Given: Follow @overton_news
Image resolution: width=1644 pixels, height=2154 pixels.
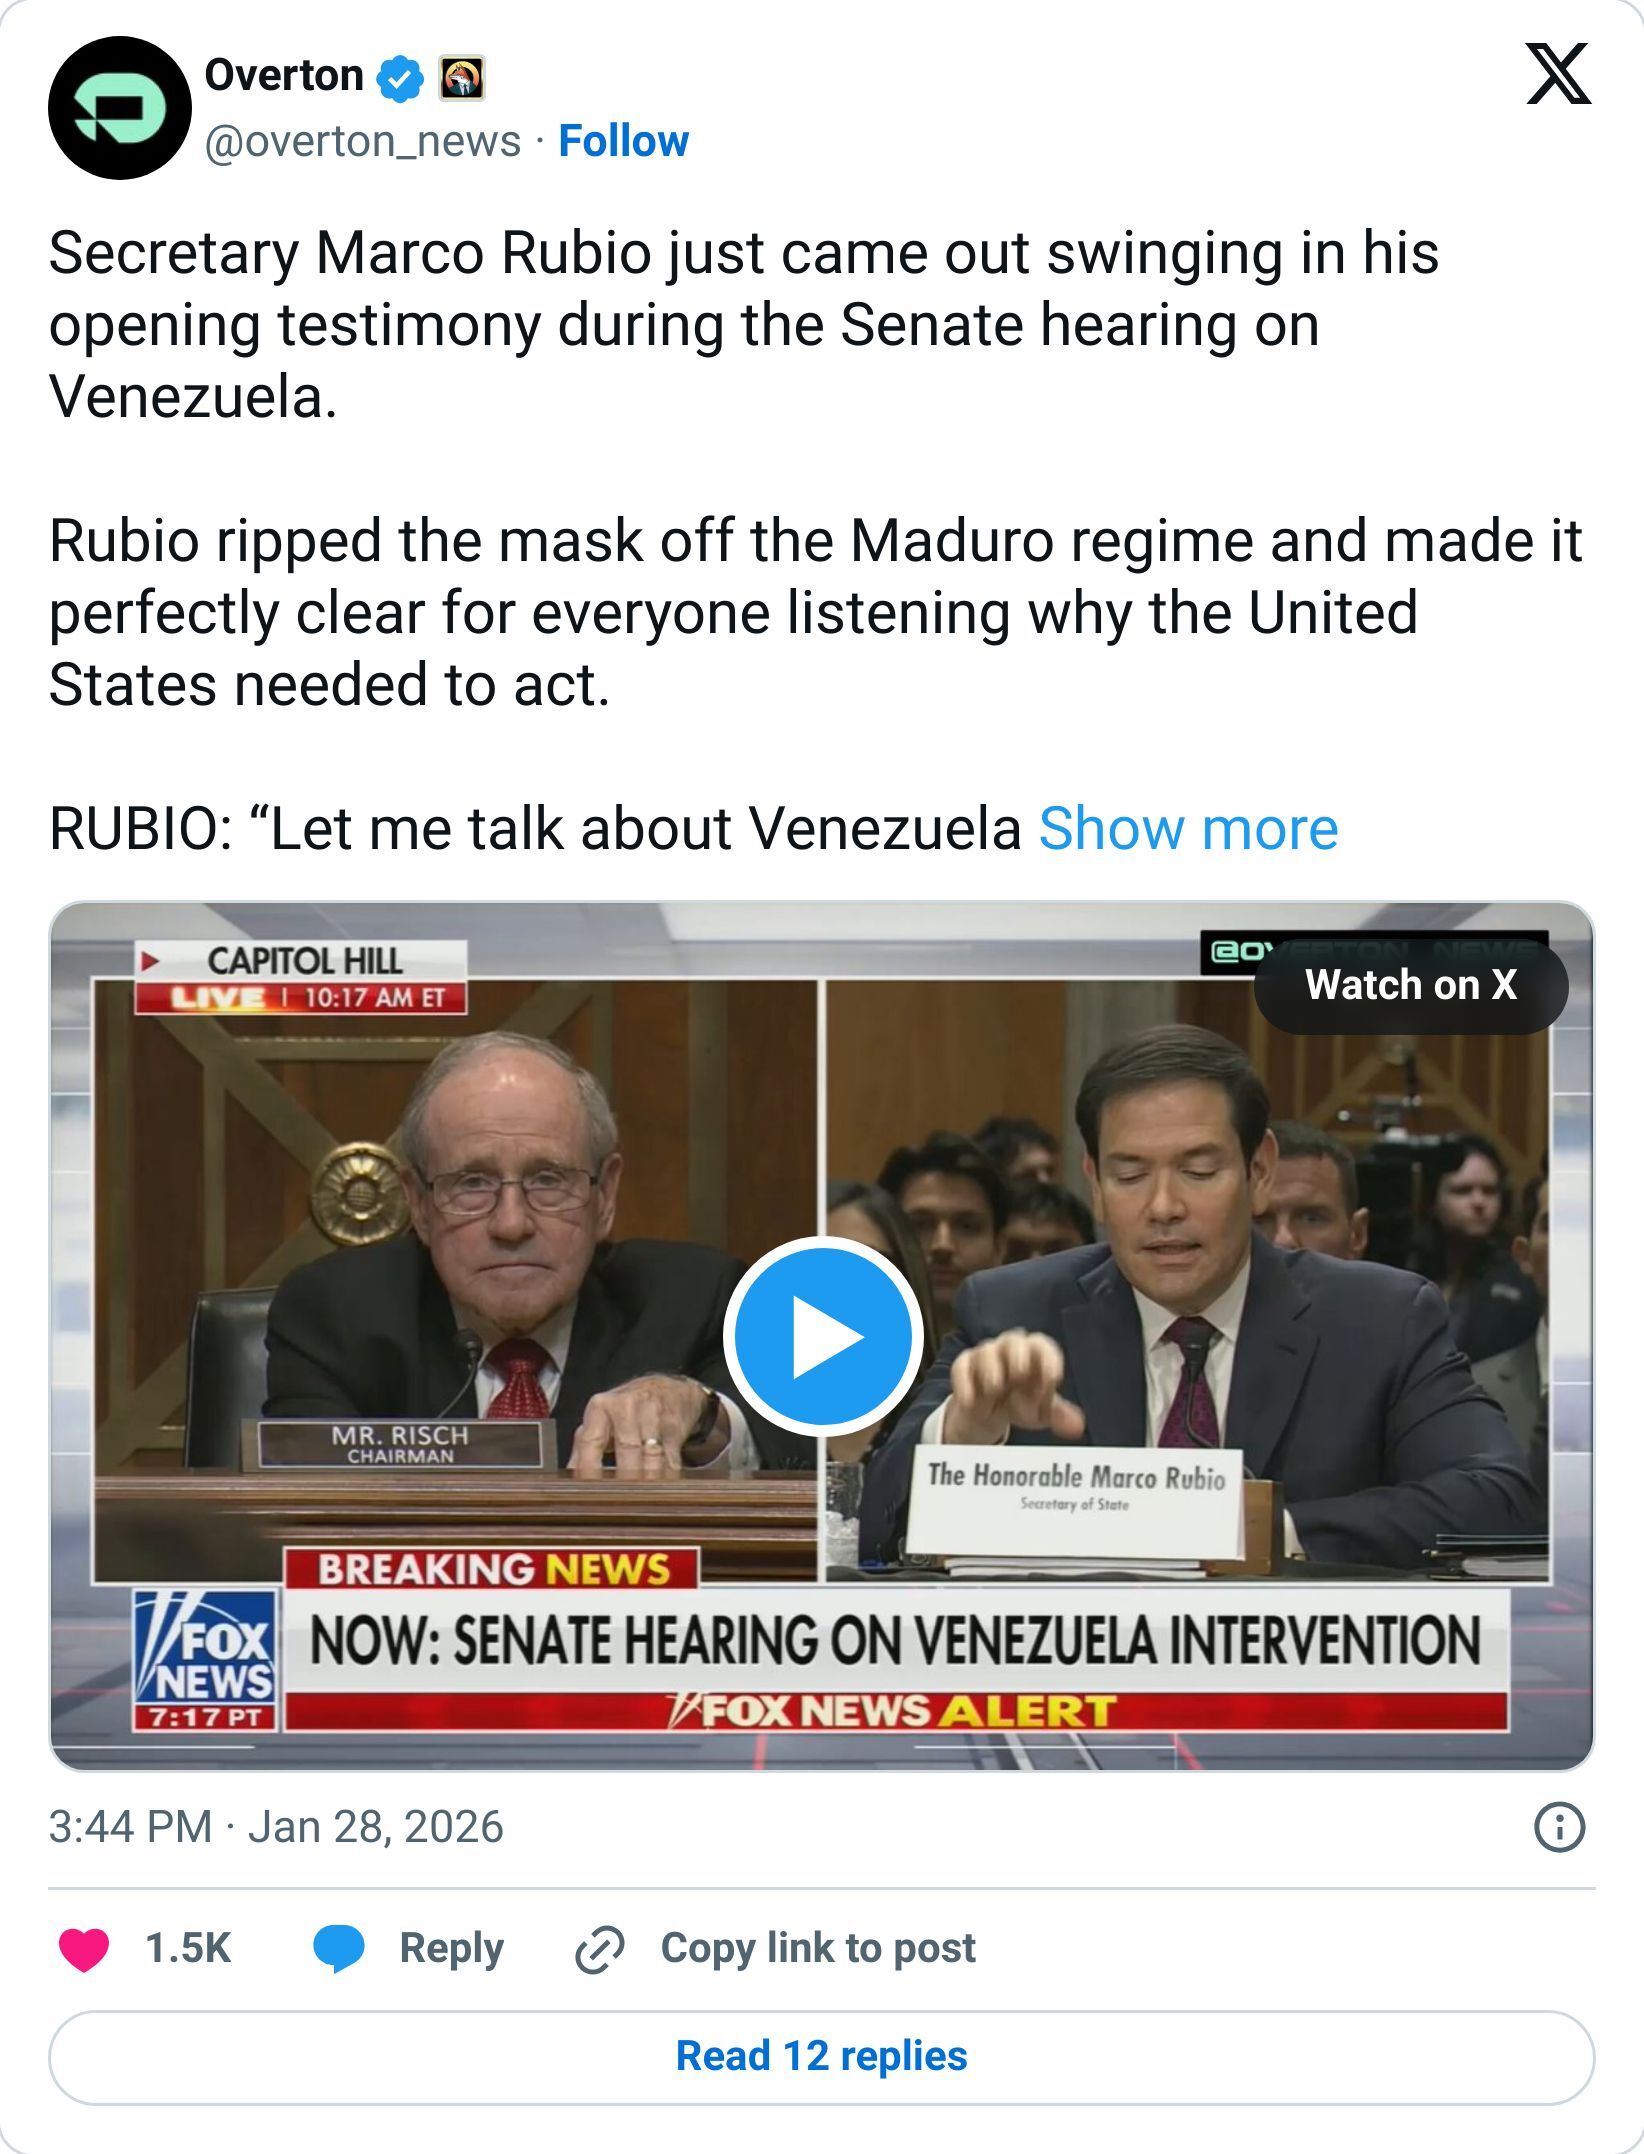Looking at the screenshot, I should click(x=621, y=143).
